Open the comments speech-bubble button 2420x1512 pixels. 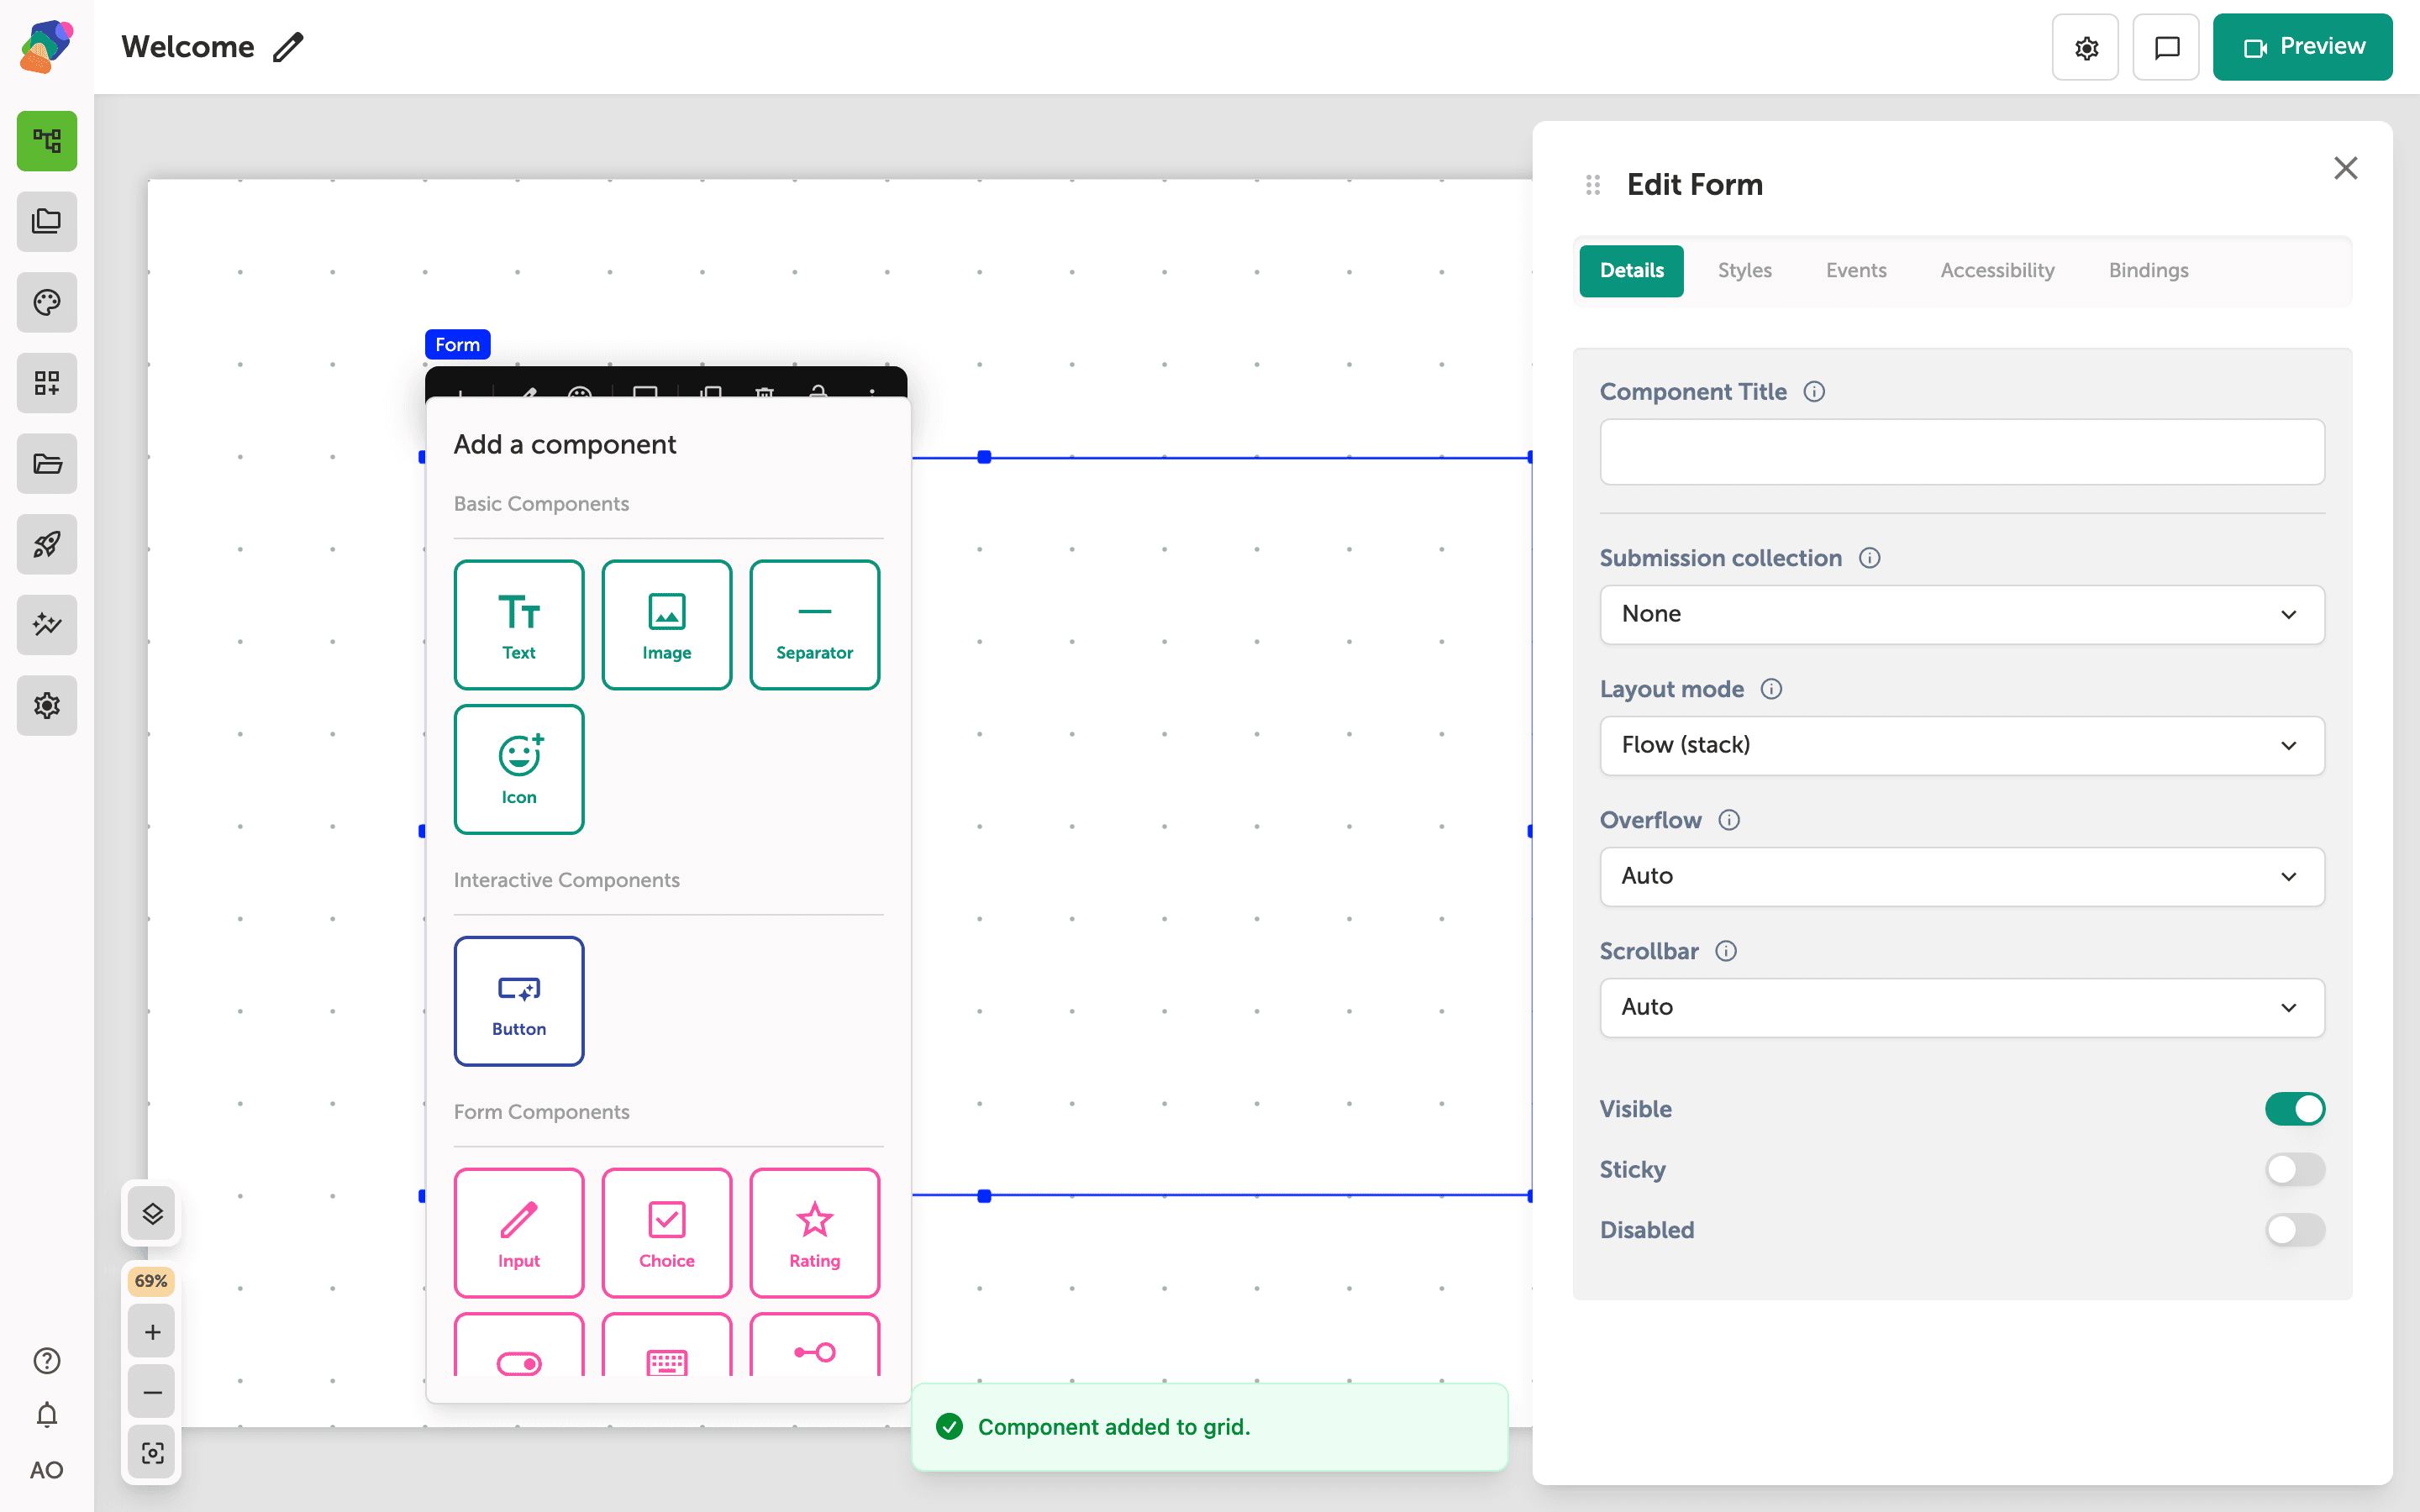[x=2166, y=47]
